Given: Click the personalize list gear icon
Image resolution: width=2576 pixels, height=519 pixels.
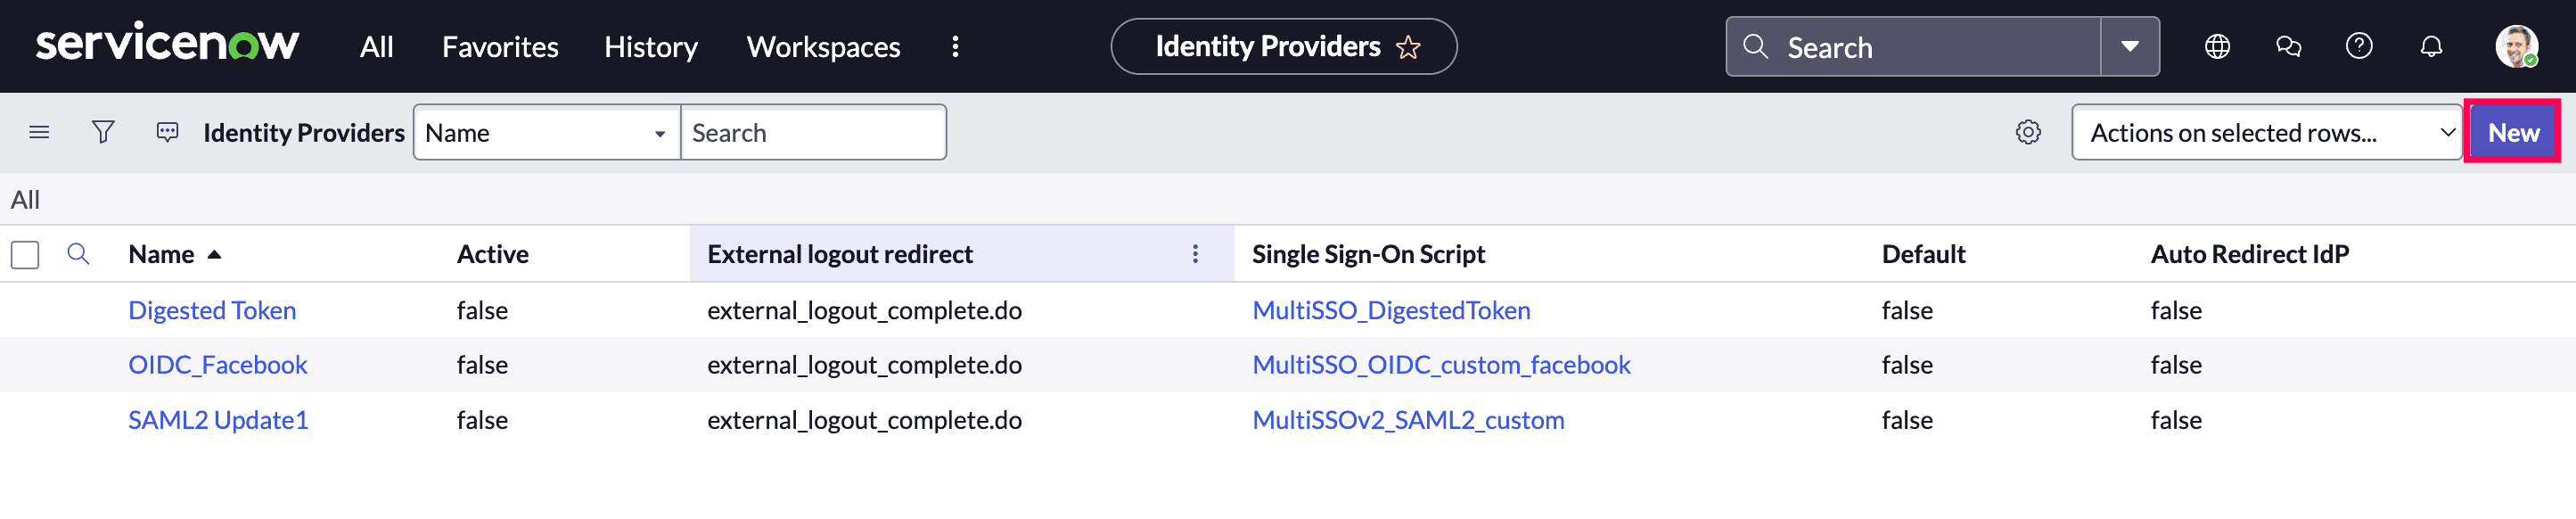Looking at the screenshot, I should [2027, 132].
